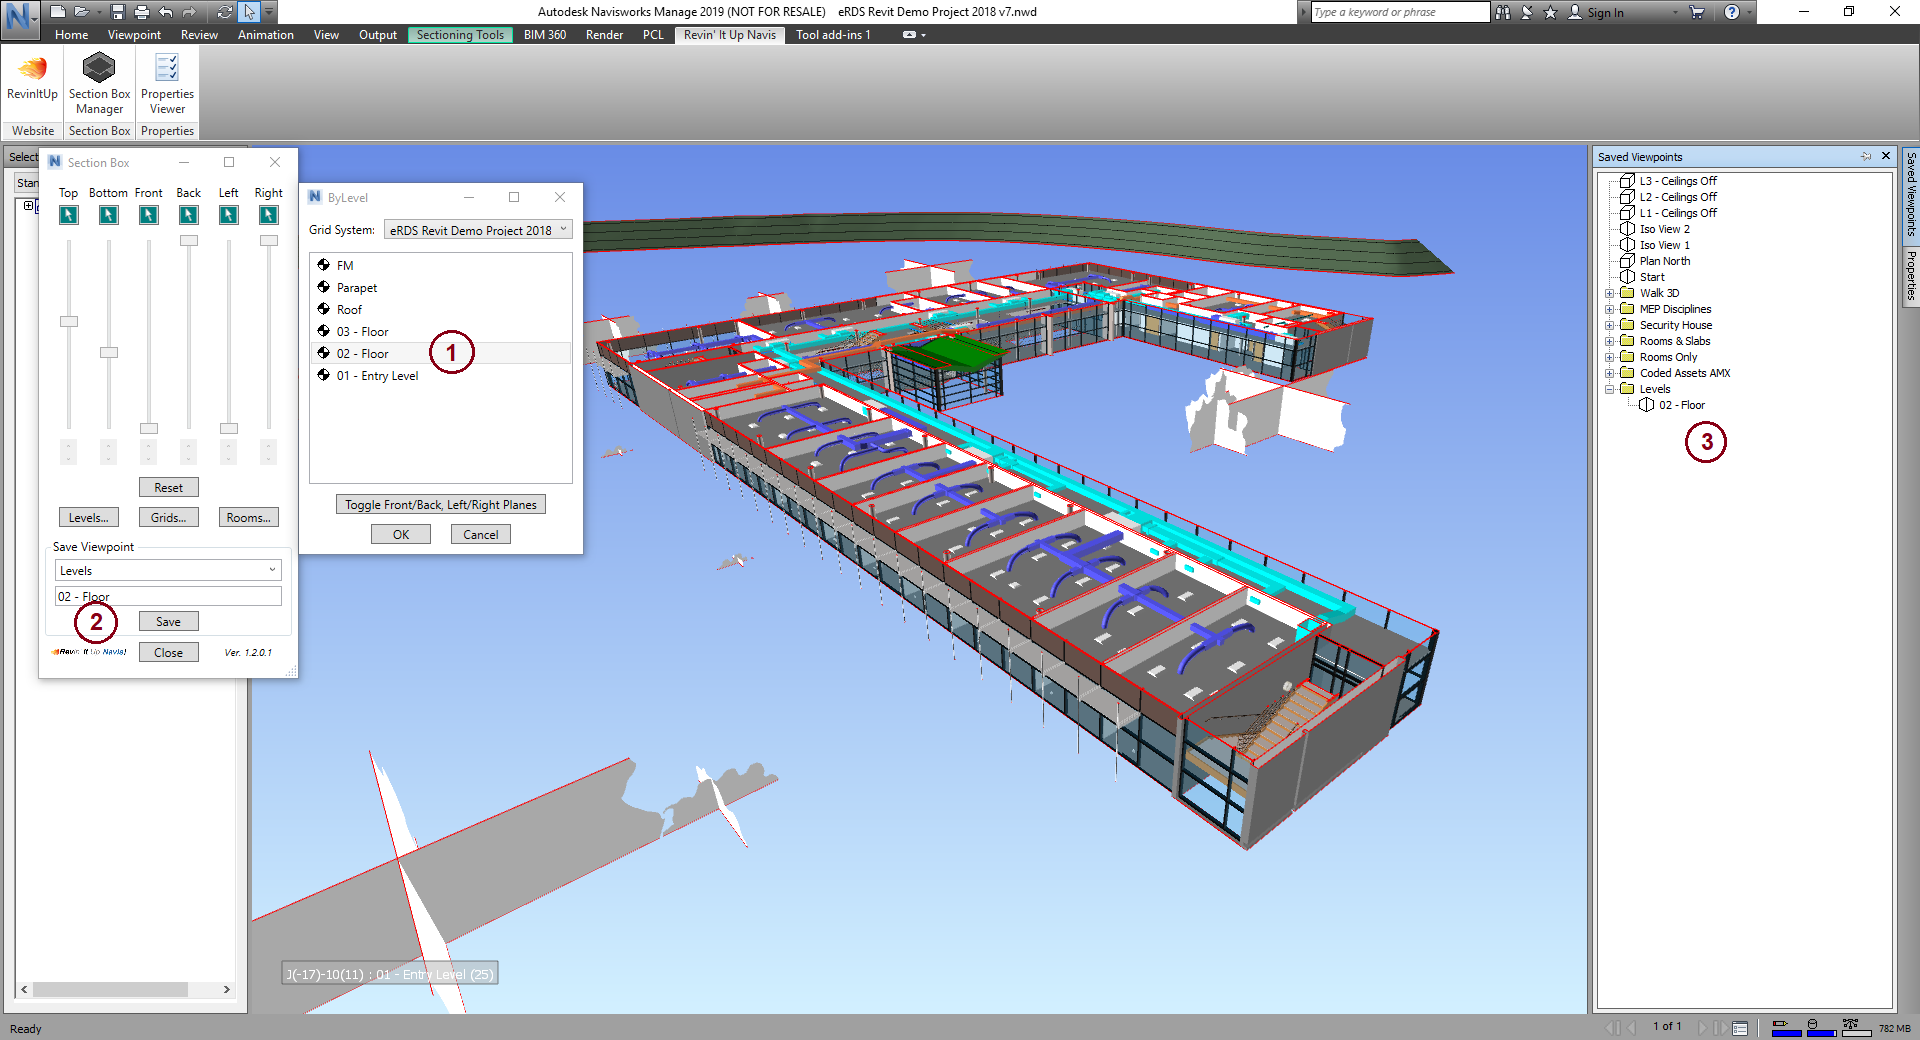Screen dimensions: 1920x1040
Task: Pick the Left section plane icon
Action: [228, 215]
